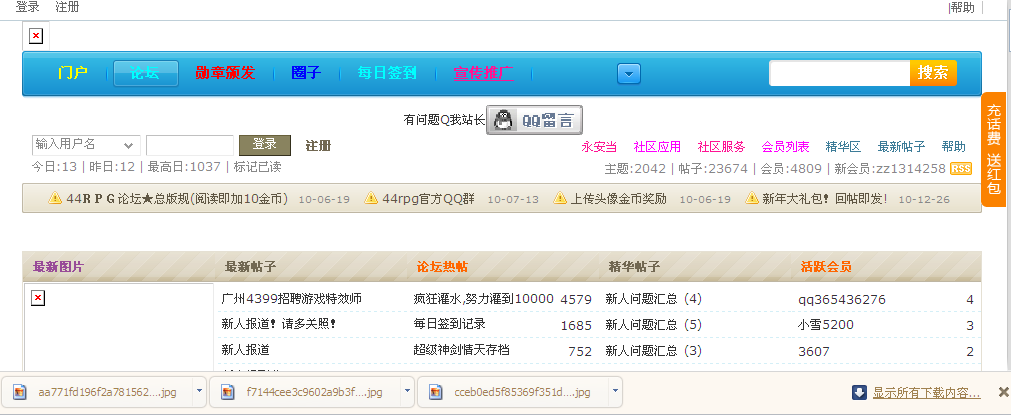
Task: Click 标记已读 link
Action: (257, 167)
